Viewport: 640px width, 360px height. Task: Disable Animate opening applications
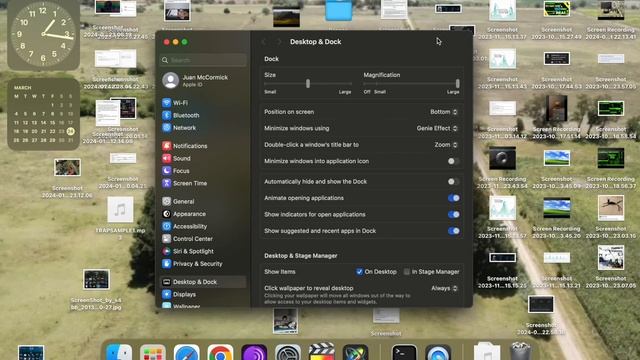point(453,198)
